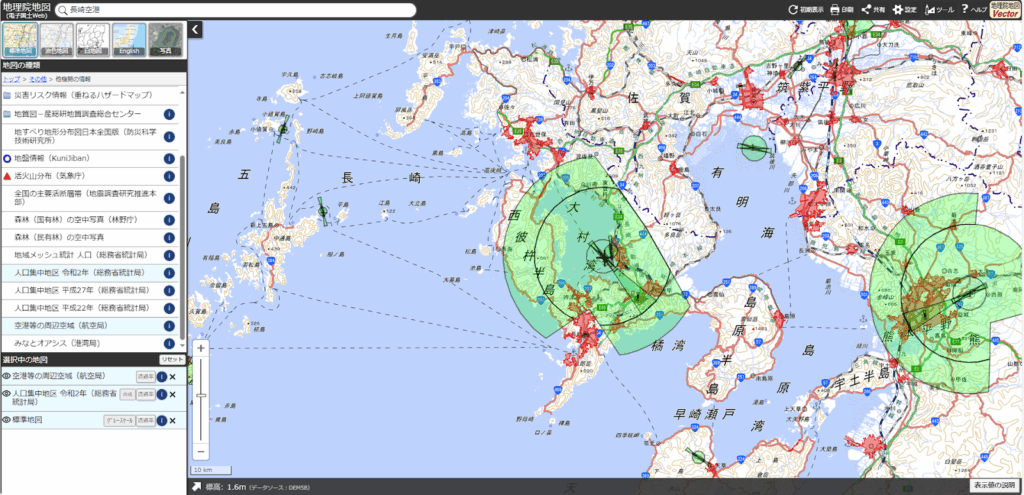
Task: Click the 地理院地図 logo
Action: tap(26, 9)
